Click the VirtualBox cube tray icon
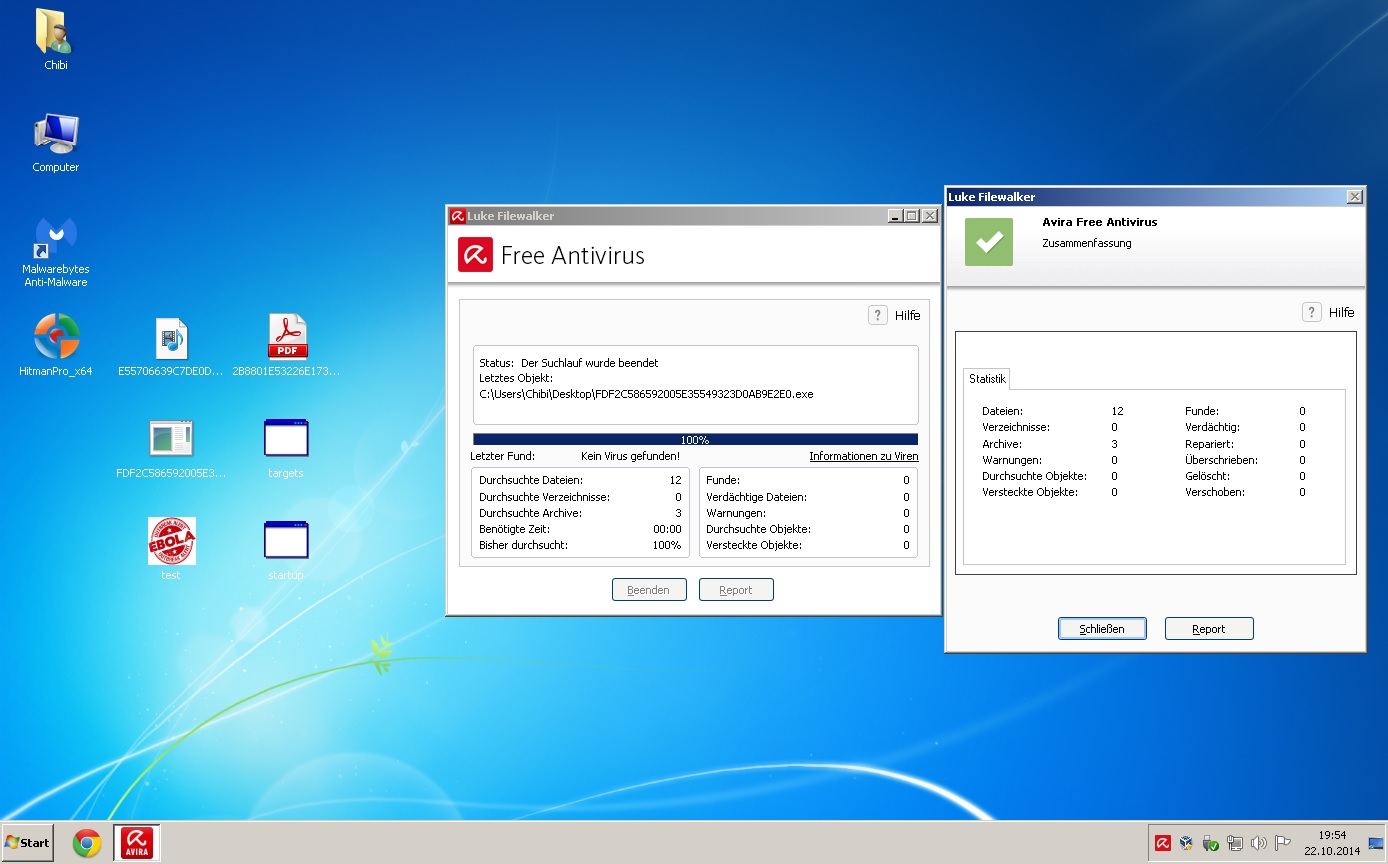Viewport: 1388px width, 864px height. 1187,843
